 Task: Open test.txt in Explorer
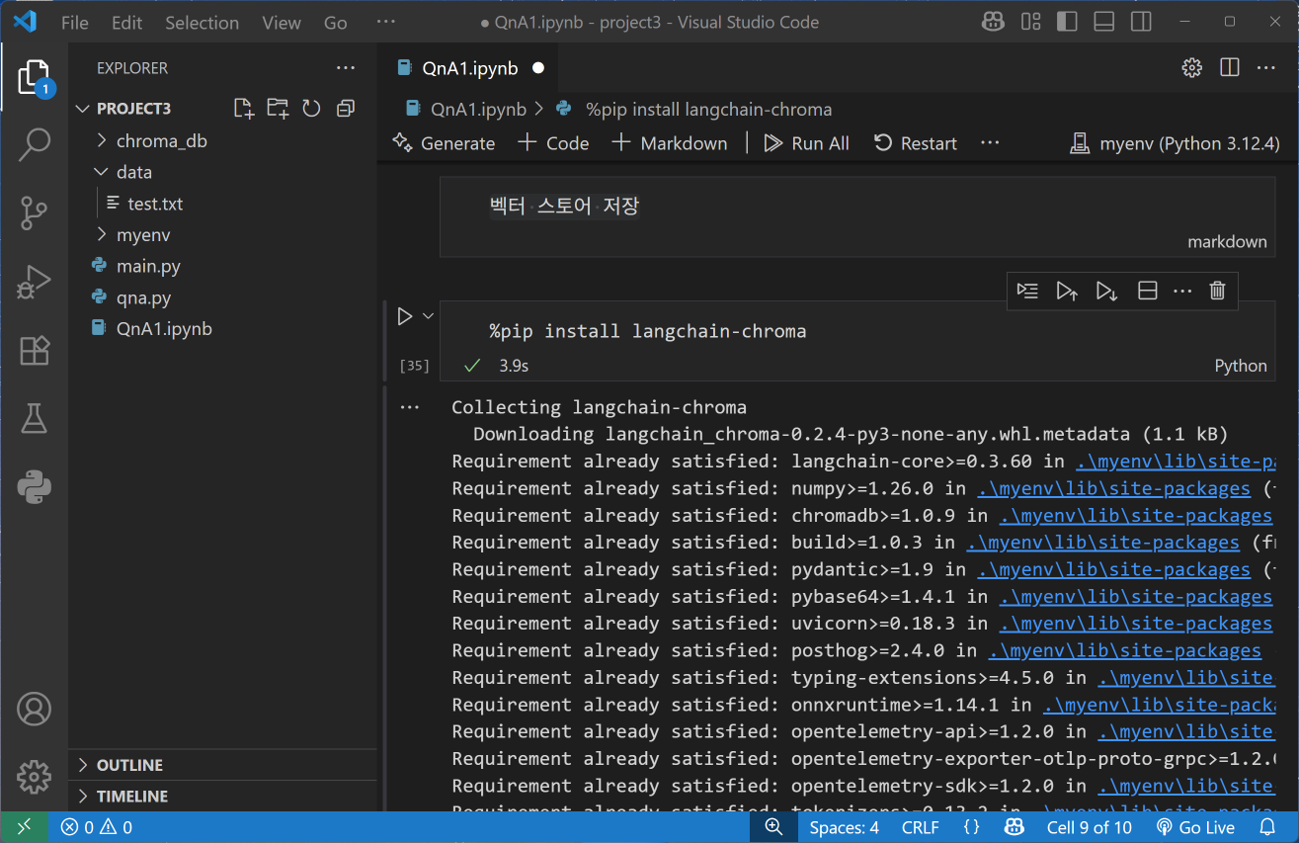coord(155,203)
